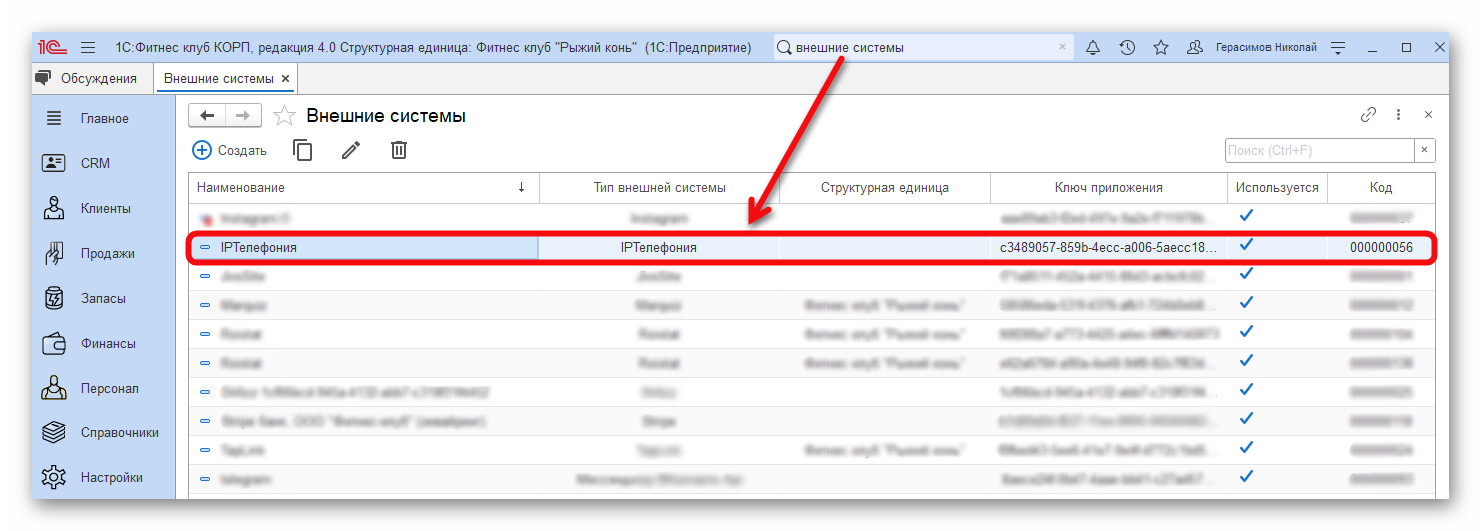Click the copy item icon in toolbar
Image resolution: width=1481 pixels, height=531 pixels.
point(302,150)
